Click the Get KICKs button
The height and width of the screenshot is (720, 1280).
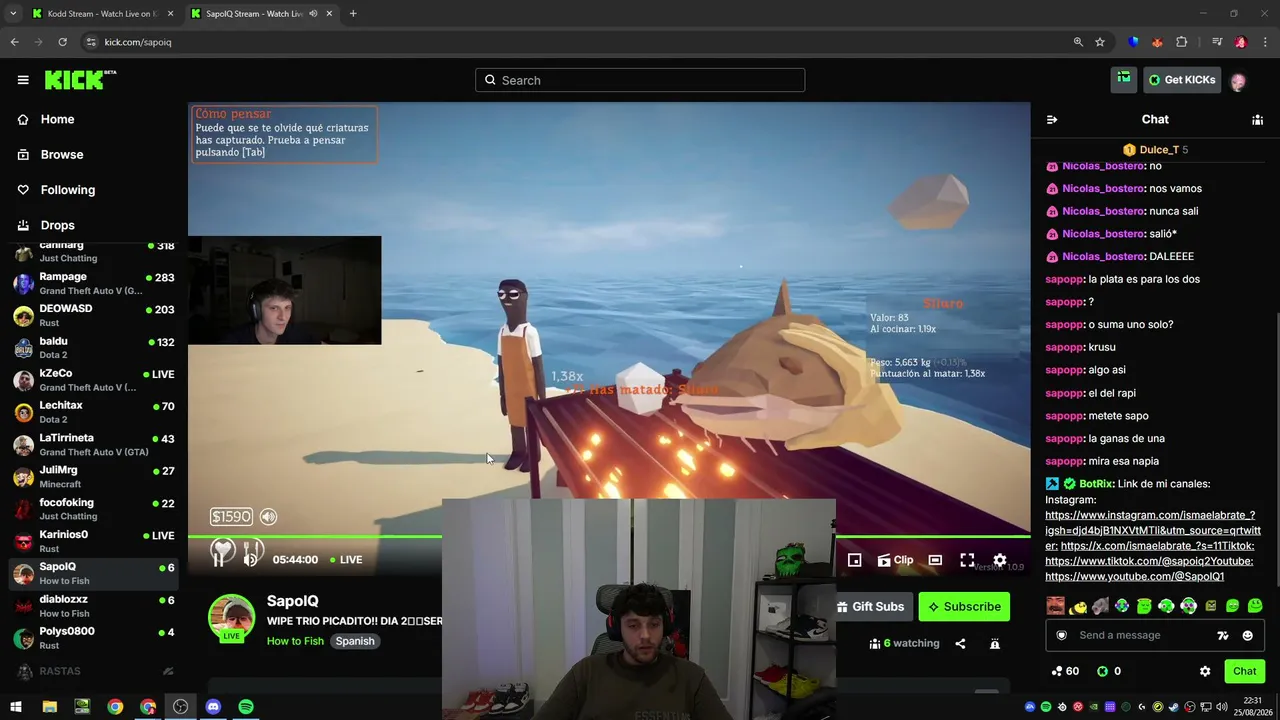(x=1182, y=80)
